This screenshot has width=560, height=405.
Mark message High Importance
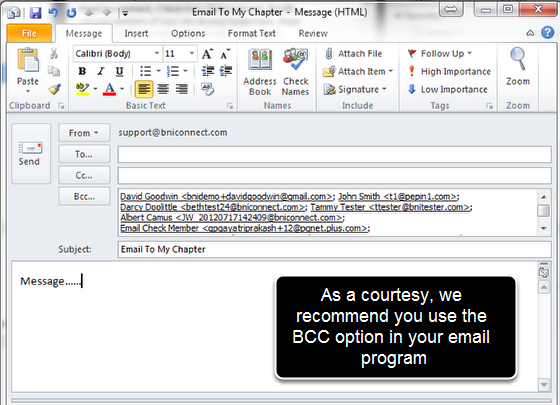(449, 71)
